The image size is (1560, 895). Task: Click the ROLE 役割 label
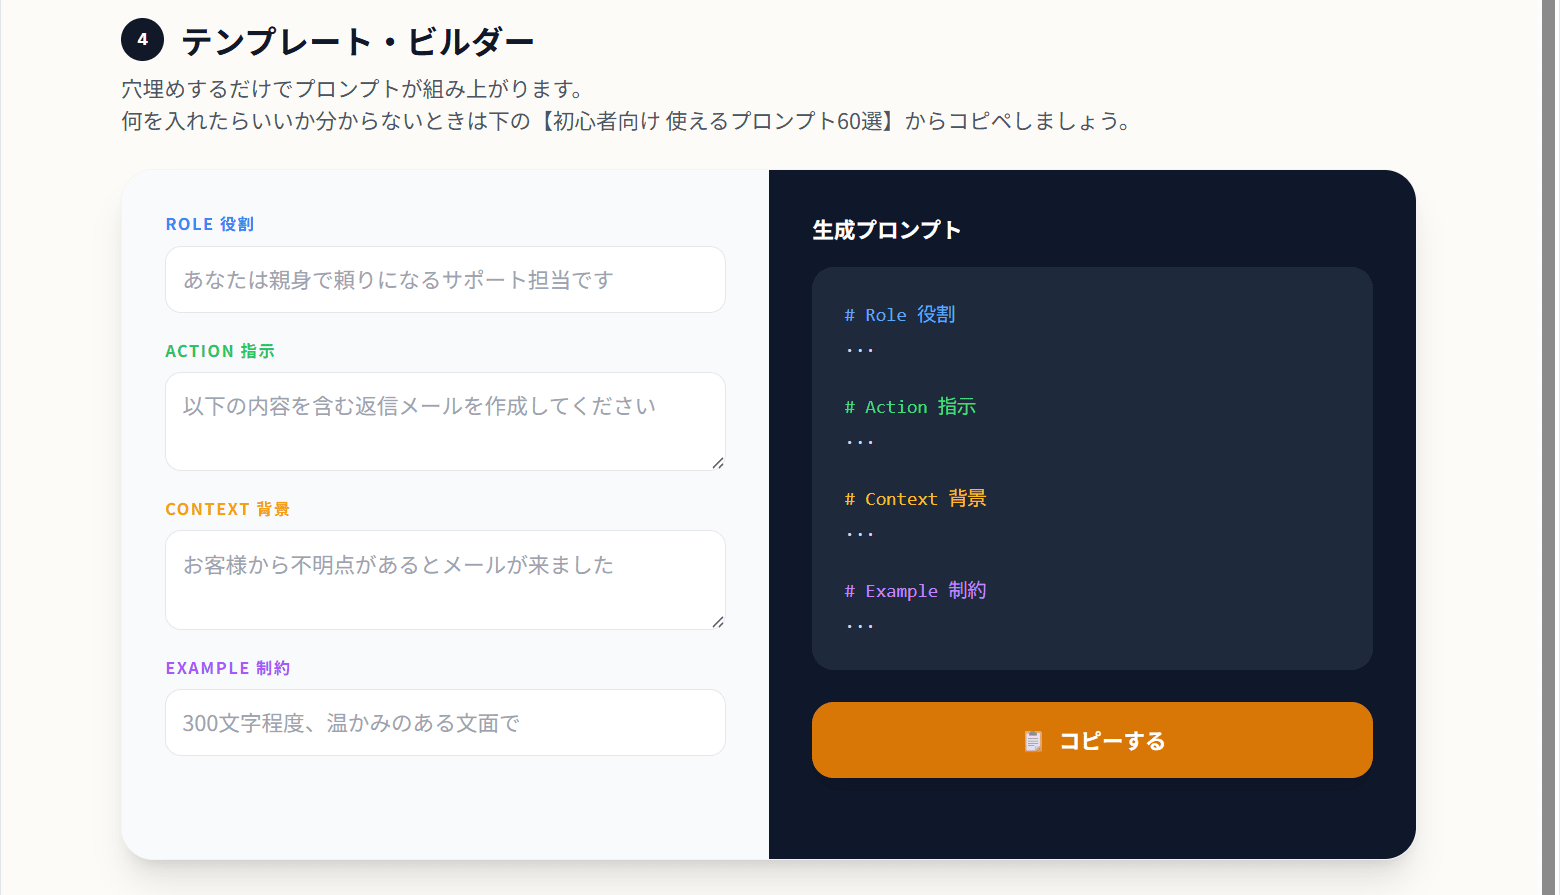pos(210,224)
